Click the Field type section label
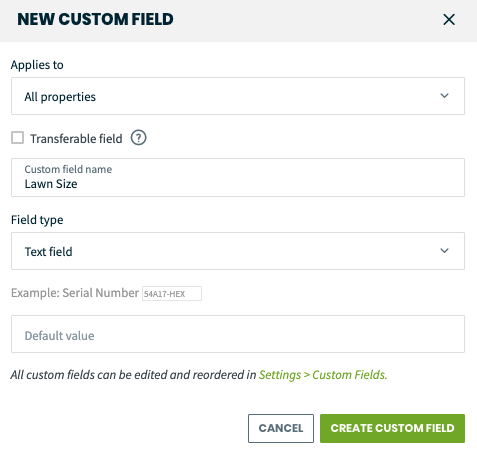Image resolution: width=477 pixels, height=454 pixels. click(37, 220)
